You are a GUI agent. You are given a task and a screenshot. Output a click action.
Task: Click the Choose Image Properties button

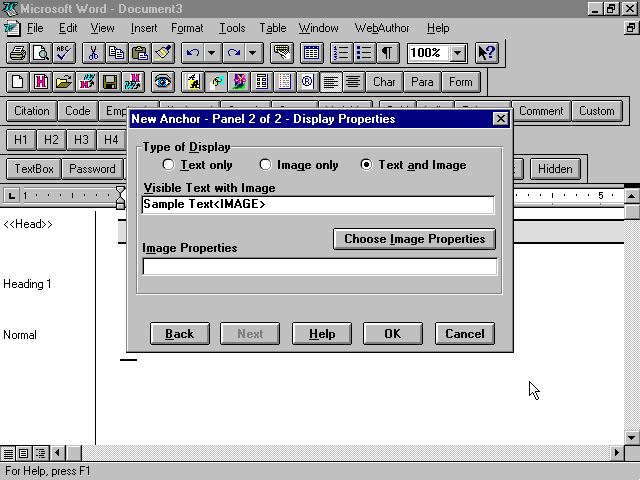pos(414,239)
